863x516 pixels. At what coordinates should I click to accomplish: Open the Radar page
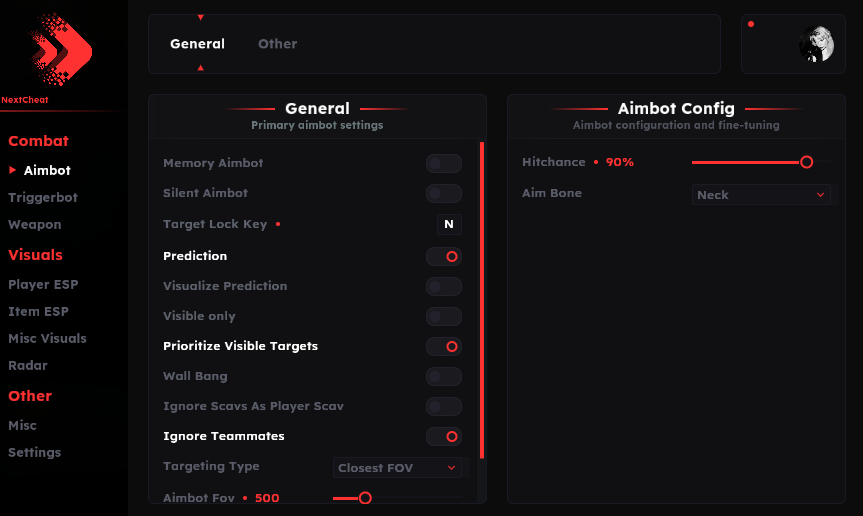coord(28,366)
